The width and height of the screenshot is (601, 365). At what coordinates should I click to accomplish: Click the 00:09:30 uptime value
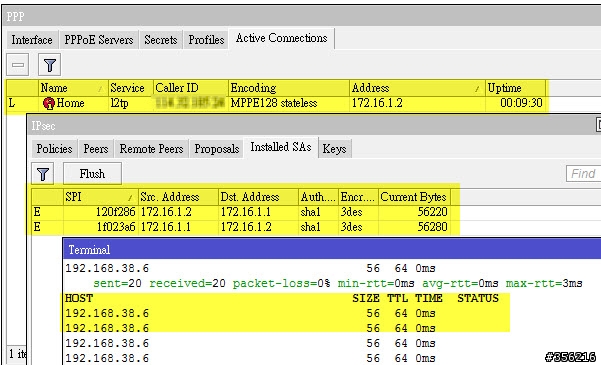click(x=521, y=103)
